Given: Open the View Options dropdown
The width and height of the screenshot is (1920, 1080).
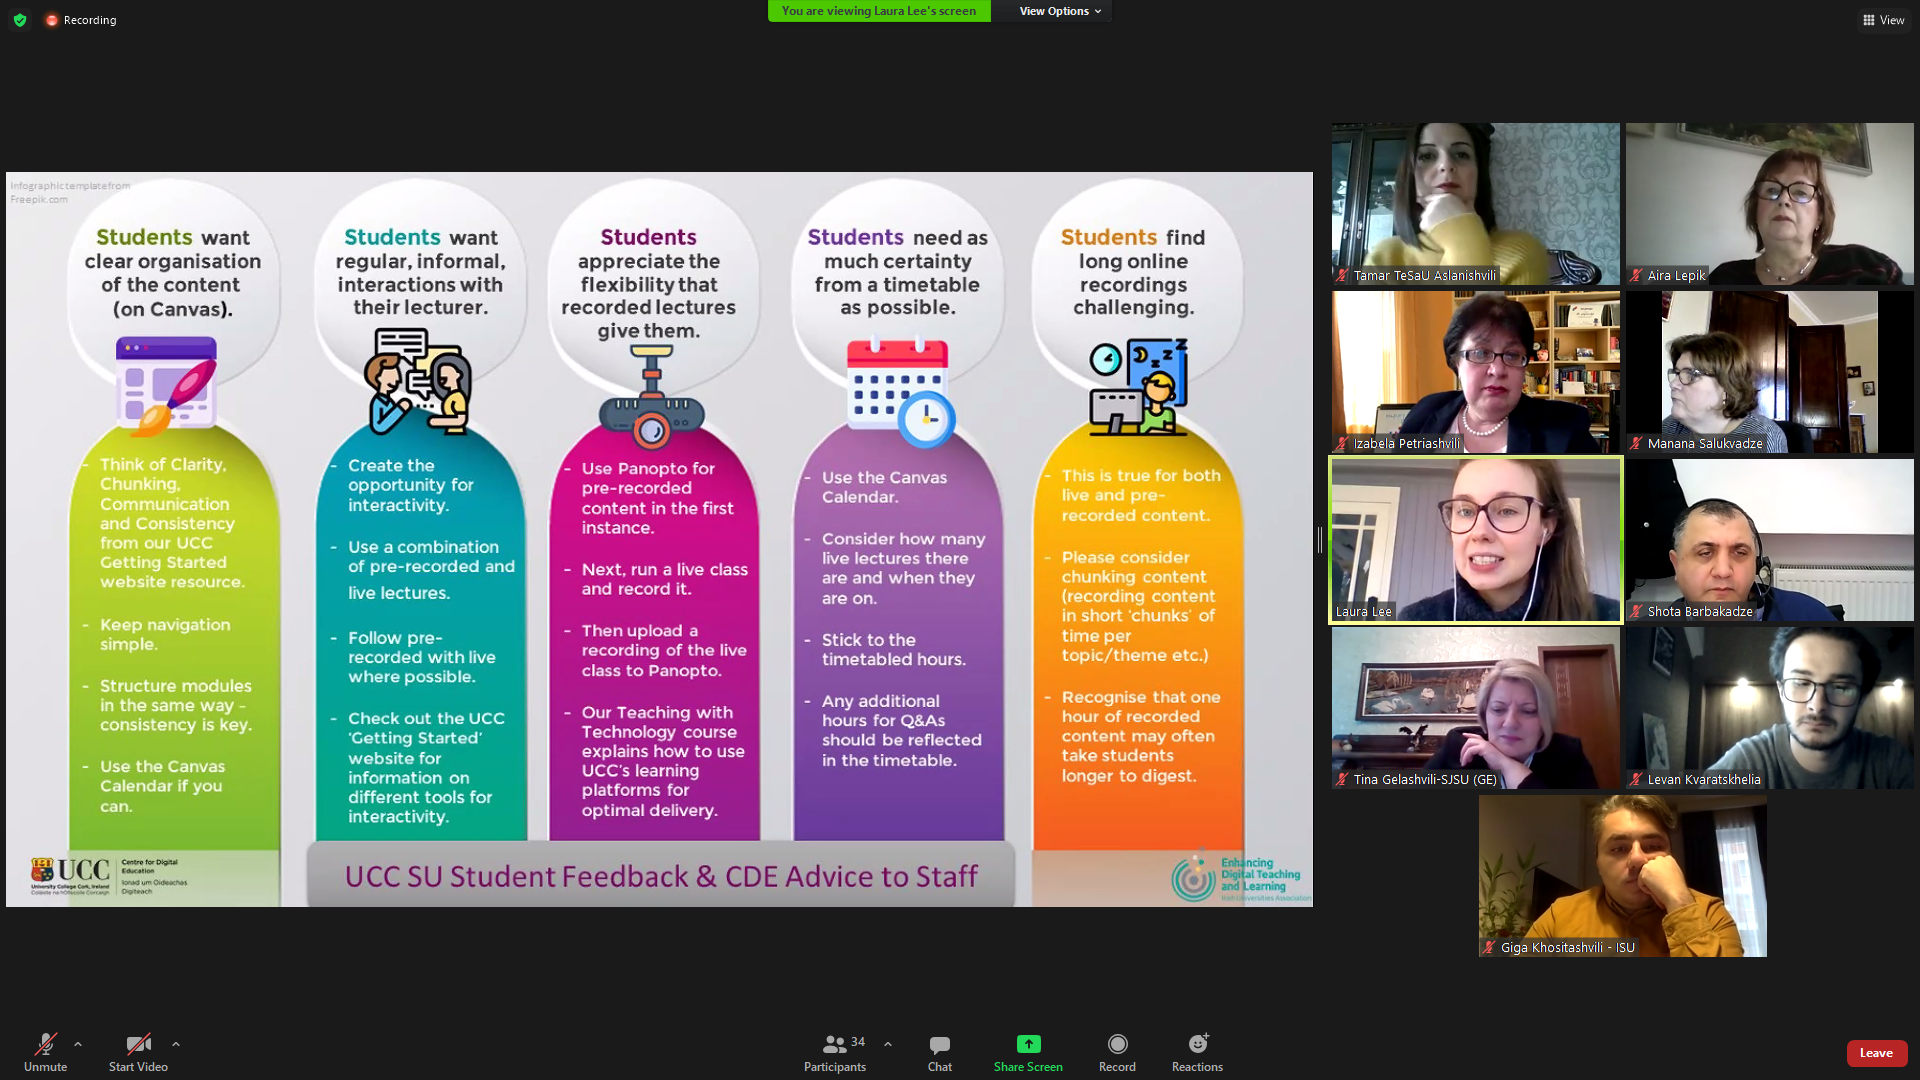Looking at the screenshot, I should tap(1059, 11).
